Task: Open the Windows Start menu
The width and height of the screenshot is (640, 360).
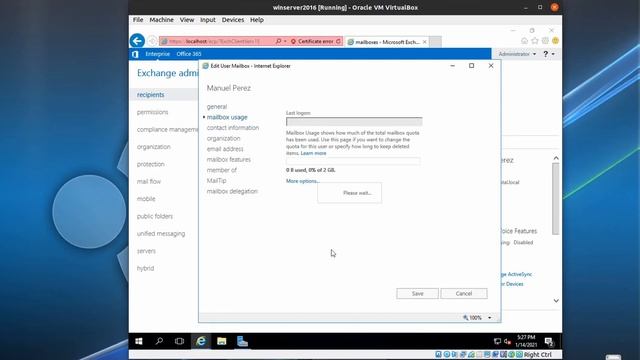Action: point(139,341)
